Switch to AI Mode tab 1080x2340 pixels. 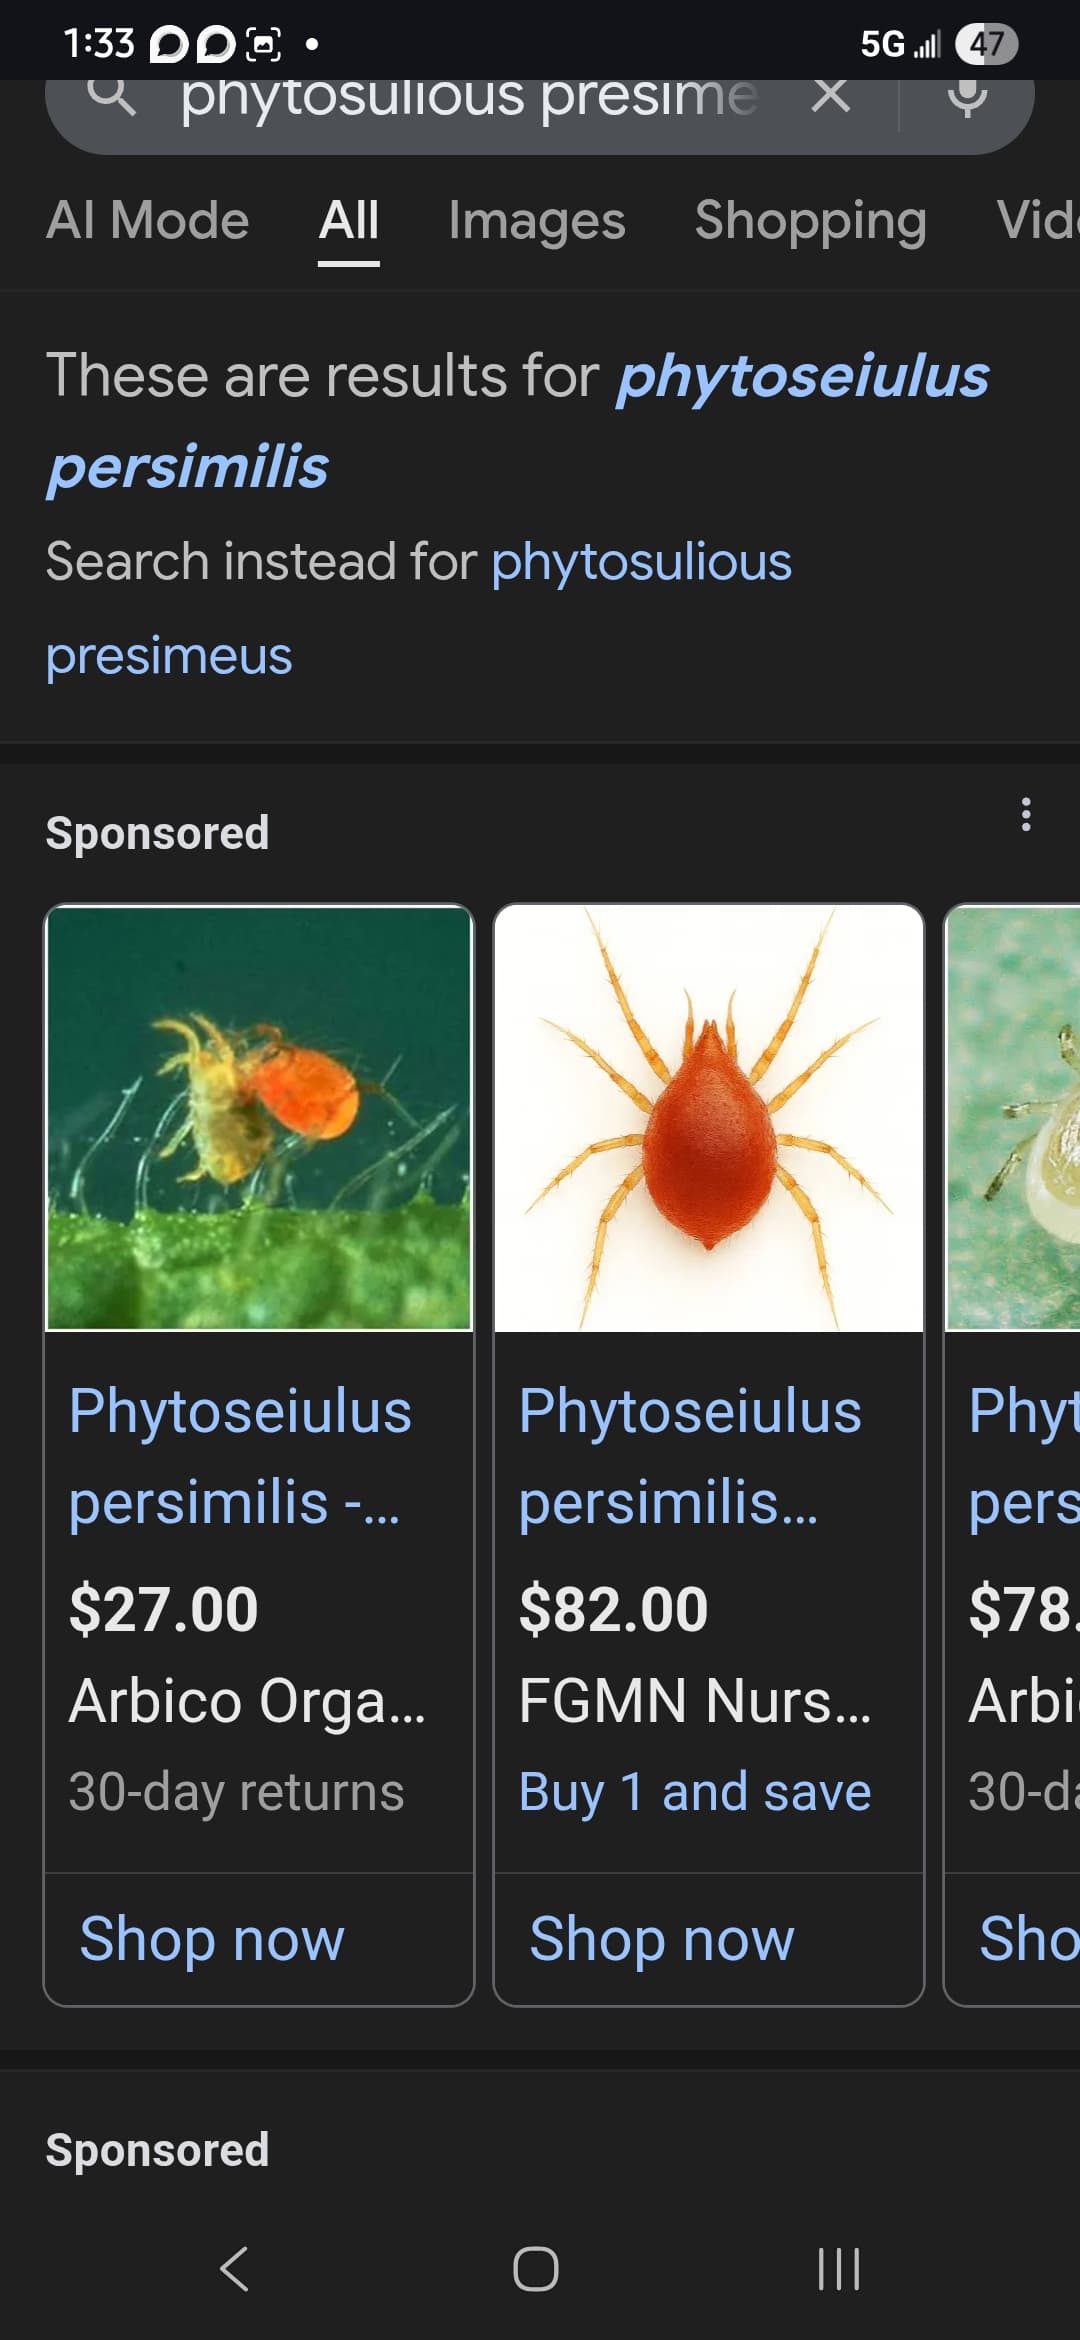click(x=148, y=220)
